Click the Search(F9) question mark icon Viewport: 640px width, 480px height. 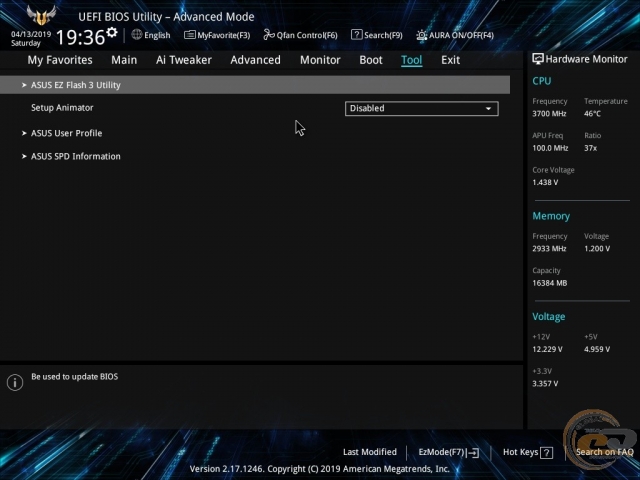tap(356, 35)
